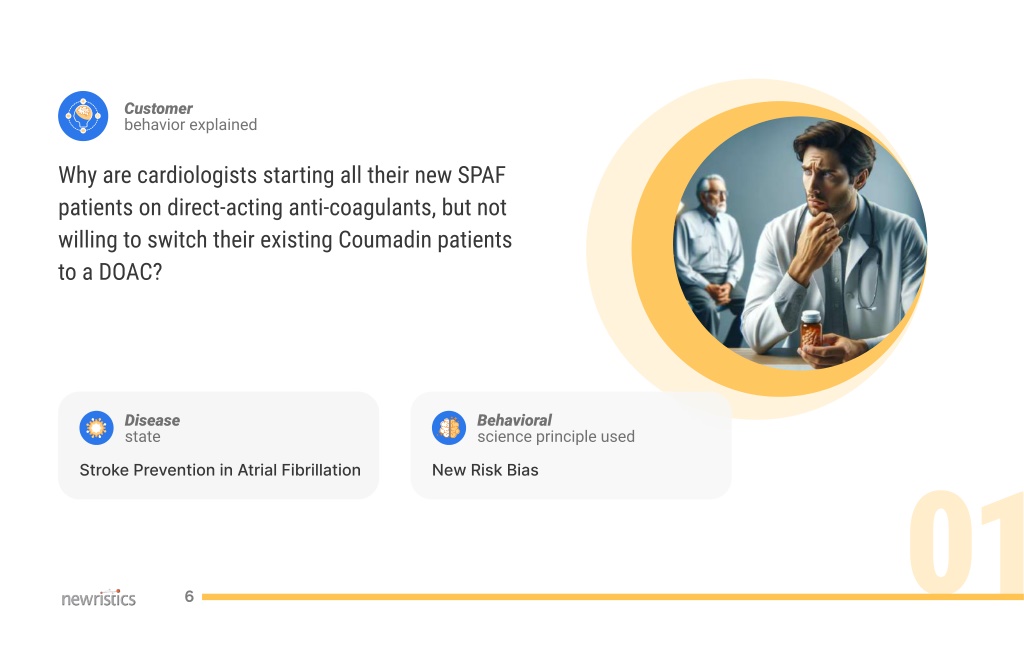The image size is (1024, 648).
Task: Click the 'Disease state' label
Action: tap(152, 428)
